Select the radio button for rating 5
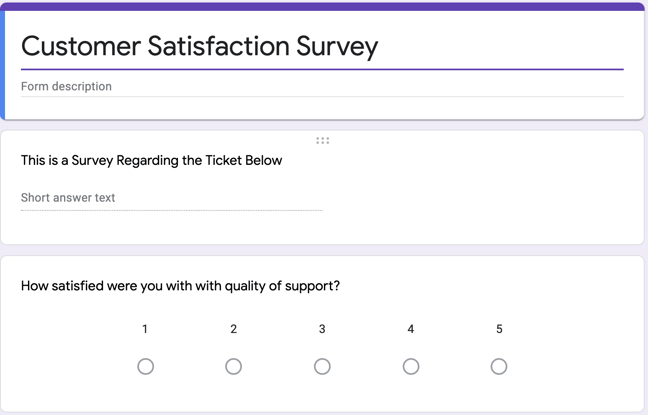Viewport: 648px width, 415px height. [499, 367]
